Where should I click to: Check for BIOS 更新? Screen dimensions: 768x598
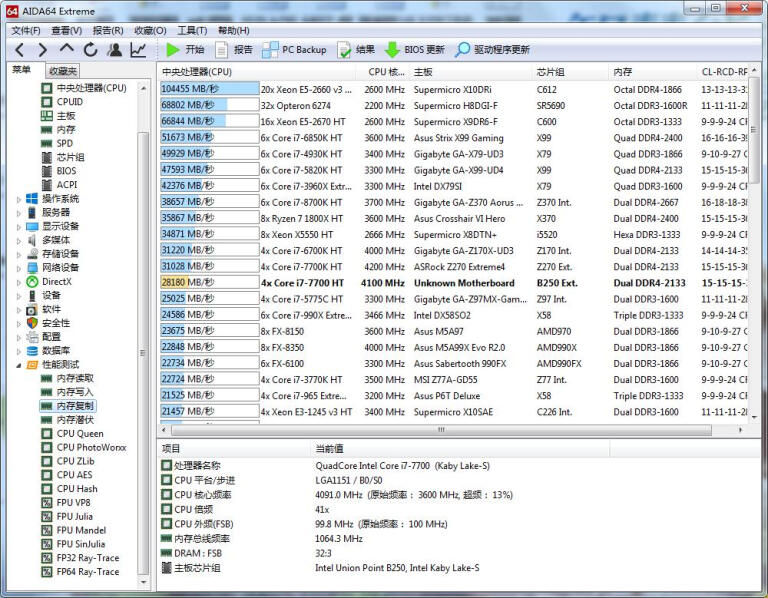point(414,49)
